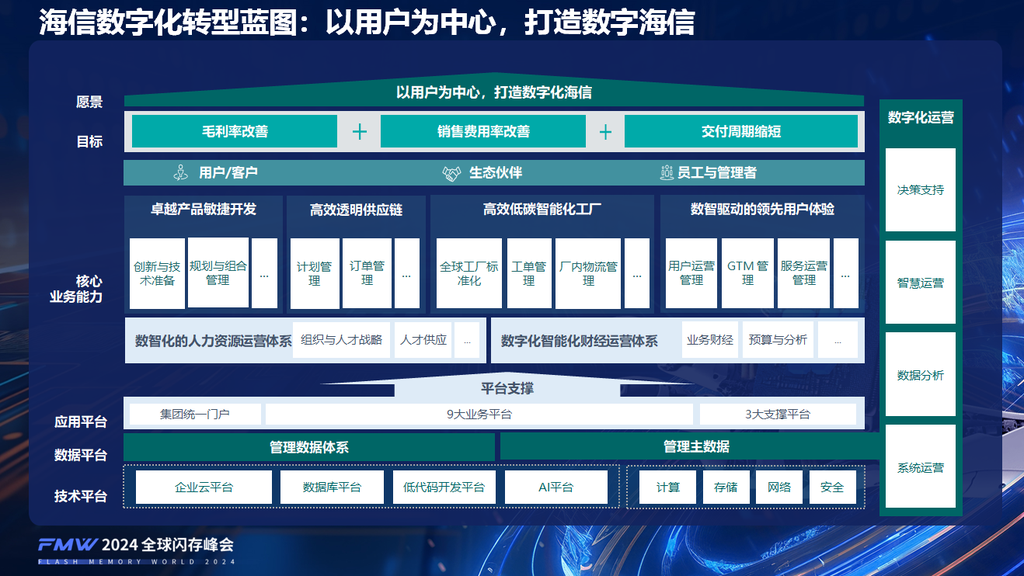Click the employee icon beside 员工与管理者
Image resolution: width=1024 pixels, height=576 pixels.
[x=666, y=172]
